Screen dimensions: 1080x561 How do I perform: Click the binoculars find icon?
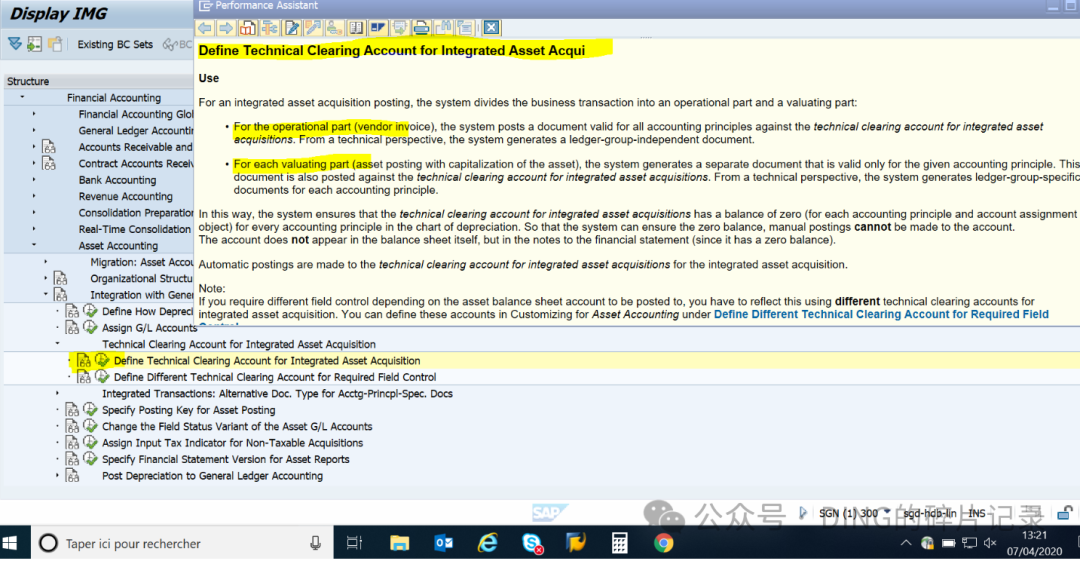tap(443, 28)
